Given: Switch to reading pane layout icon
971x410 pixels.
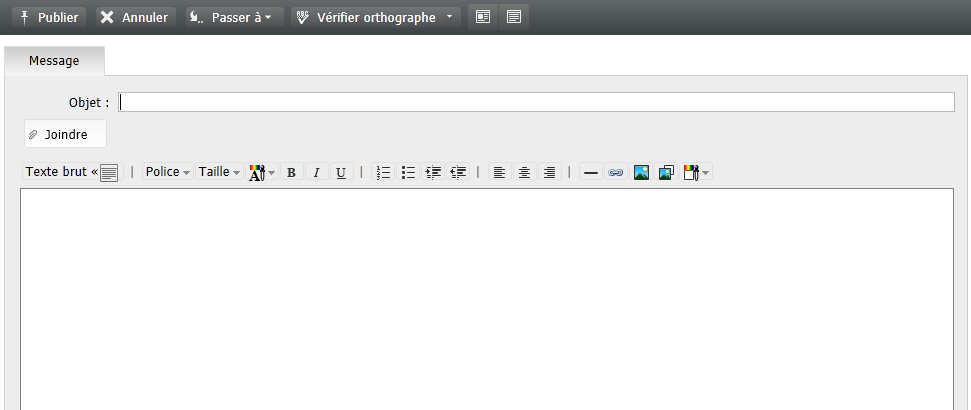Looking at the screenshot, I should (x=483, y=17).
